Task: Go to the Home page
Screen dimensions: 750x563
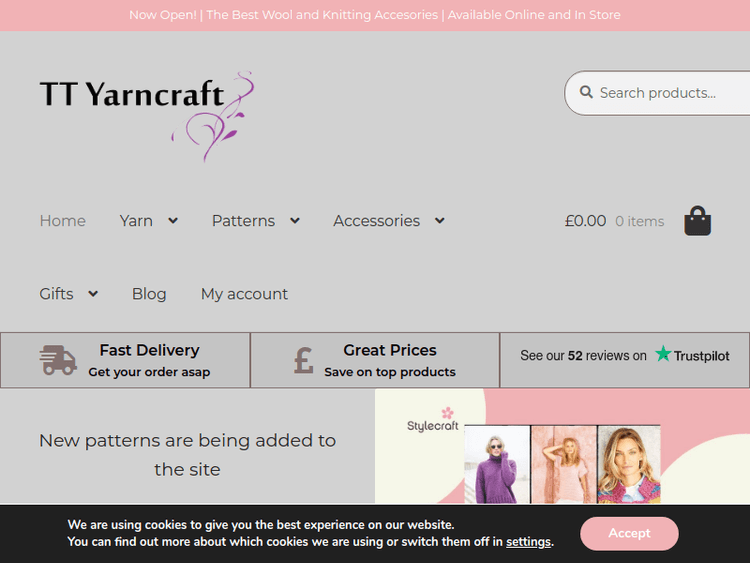Action: (x=63, y=221)
